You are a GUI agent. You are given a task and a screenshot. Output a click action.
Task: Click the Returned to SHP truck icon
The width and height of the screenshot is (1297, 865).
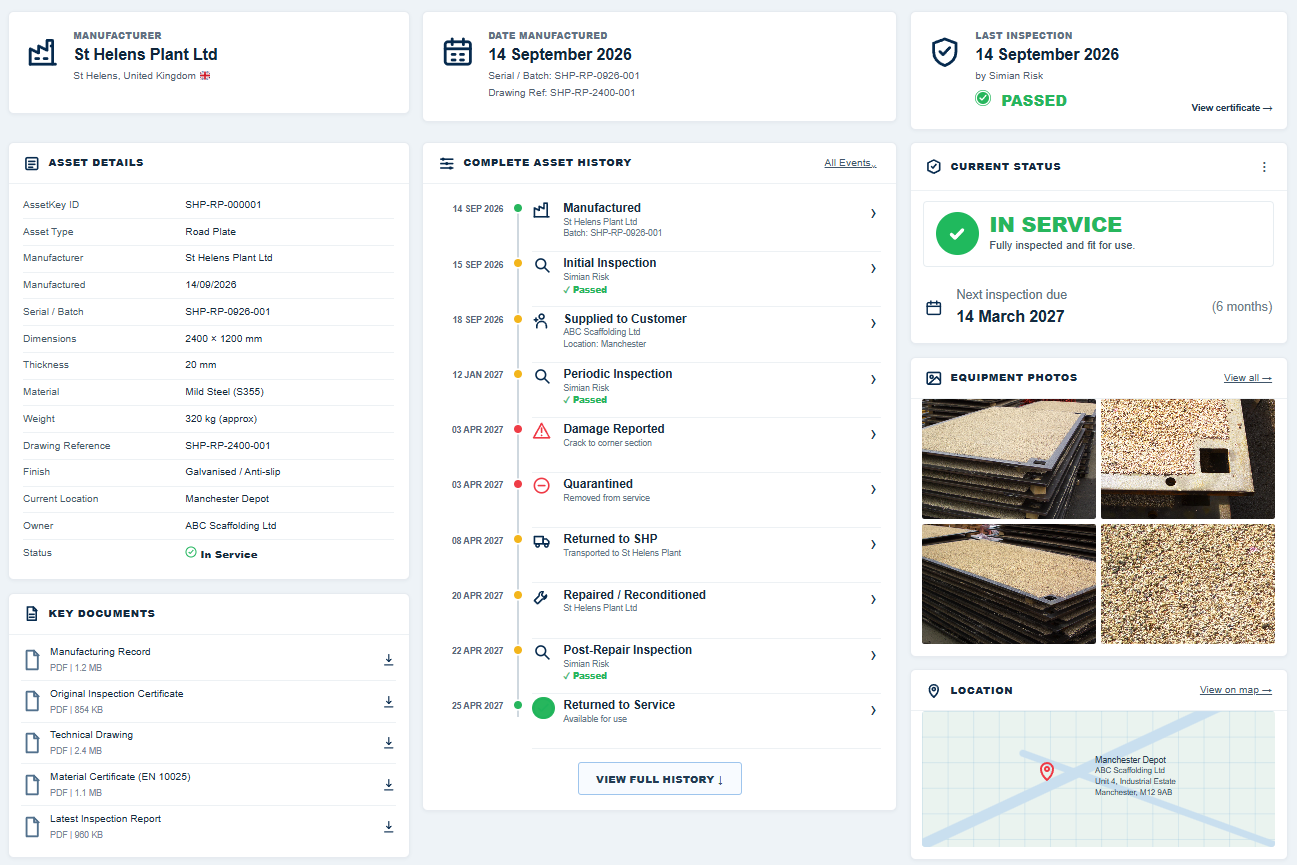pyautogui.click(x=542, y=541)
